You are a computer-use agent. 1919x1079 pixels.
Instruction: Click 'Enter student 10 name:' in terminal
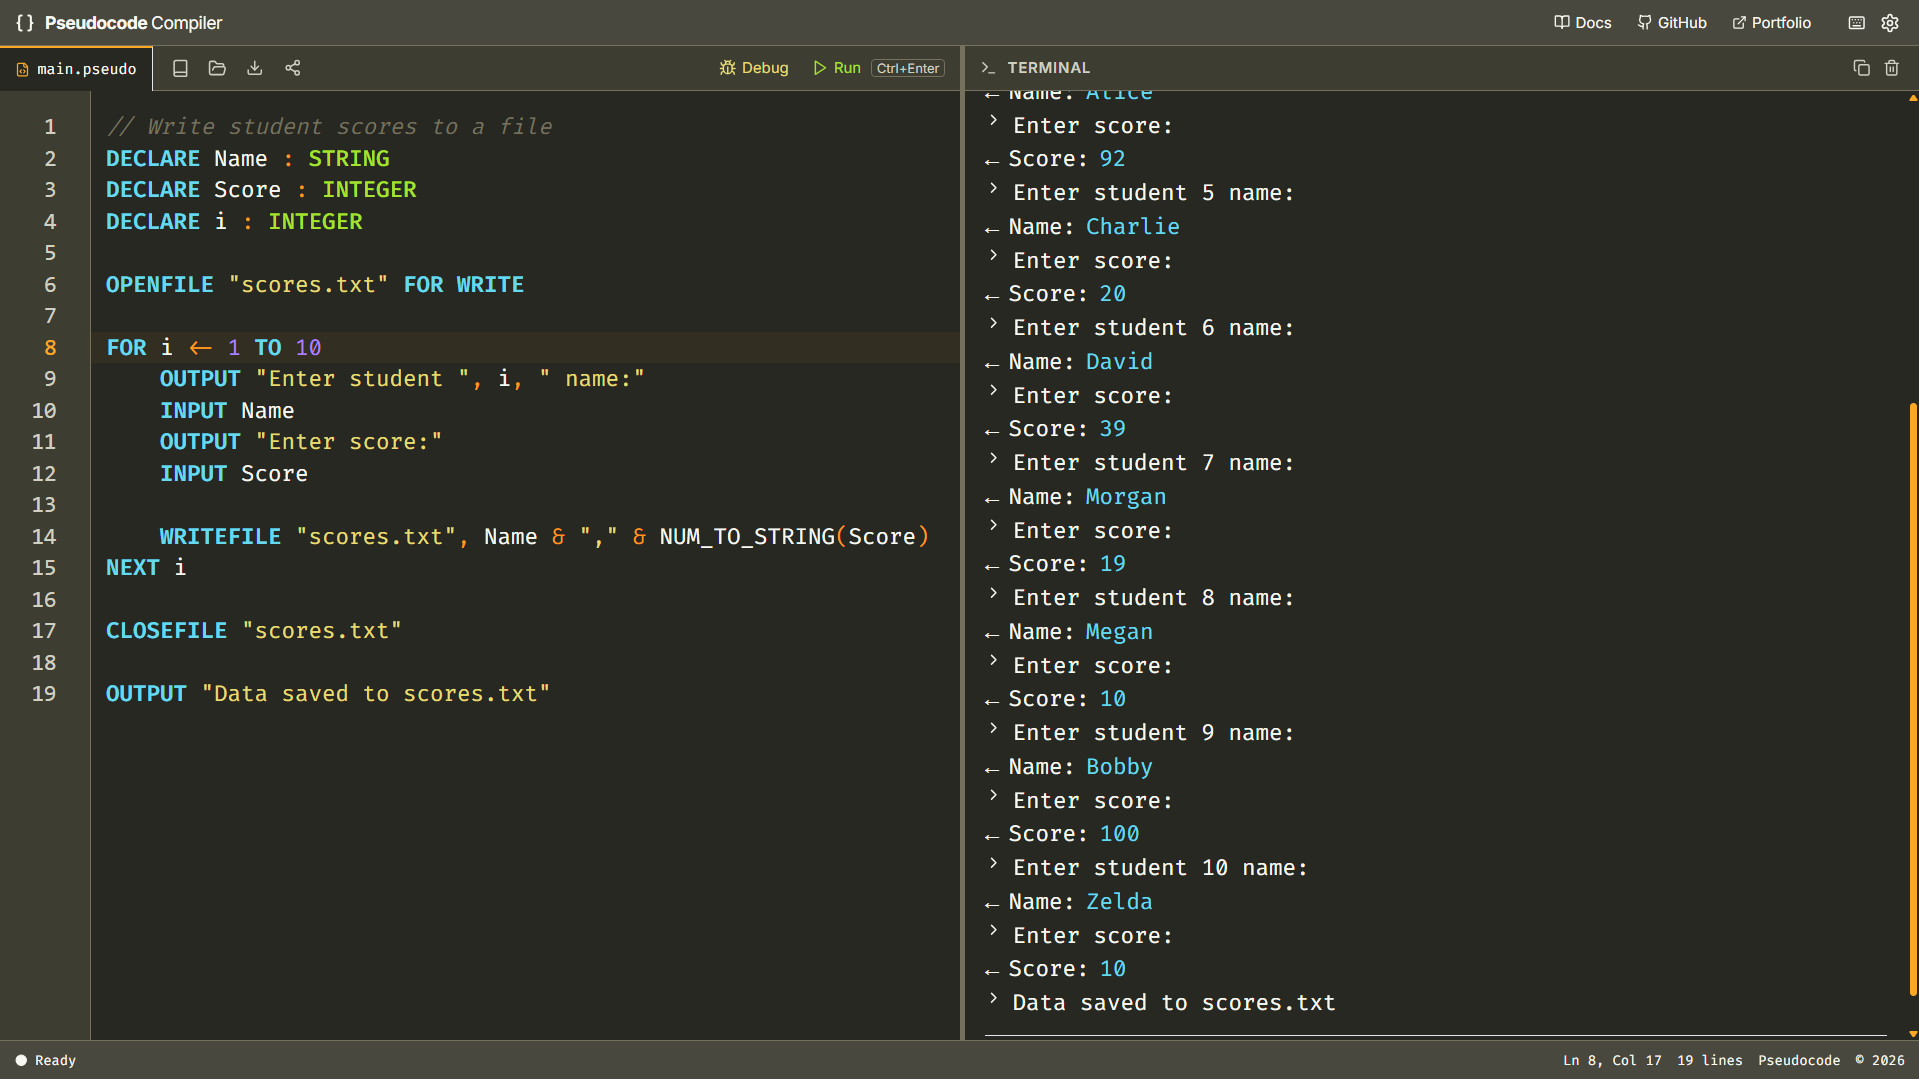(1160, 868)
